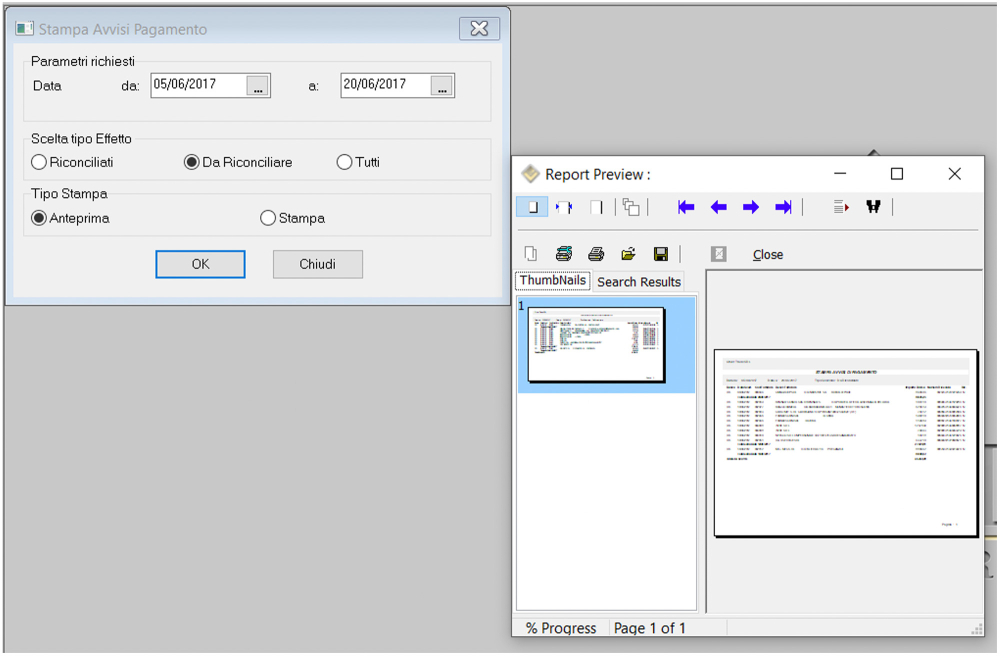Select page 1 thumbnail
The image size is (1000, 656).
(x=596, y=345)
